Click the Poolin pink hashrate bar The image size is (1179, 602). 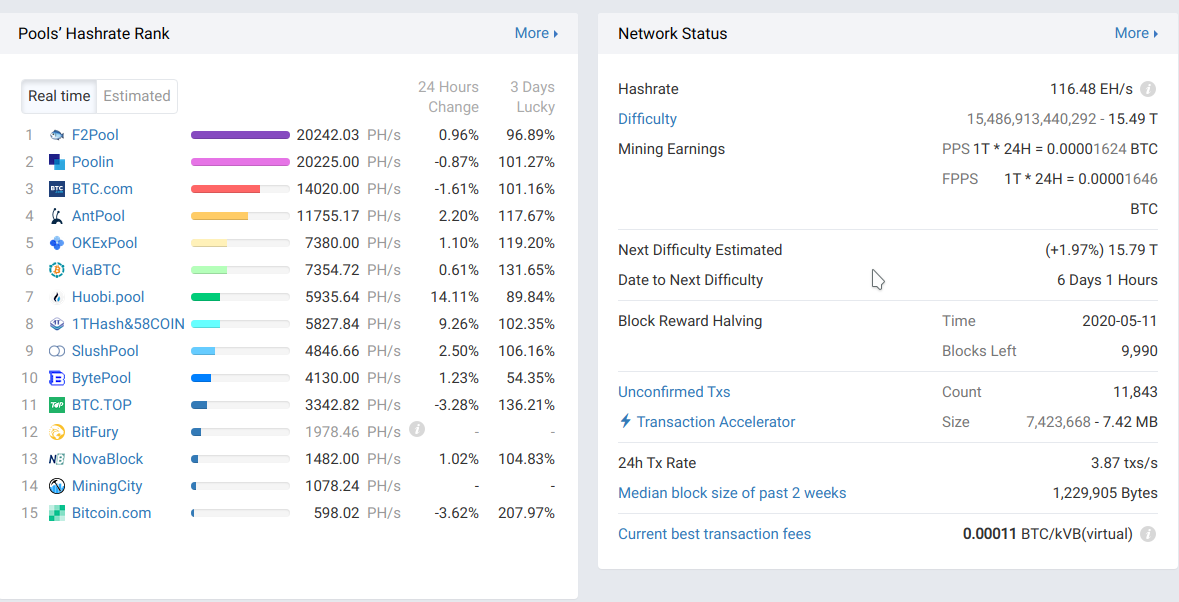[240, 162]
